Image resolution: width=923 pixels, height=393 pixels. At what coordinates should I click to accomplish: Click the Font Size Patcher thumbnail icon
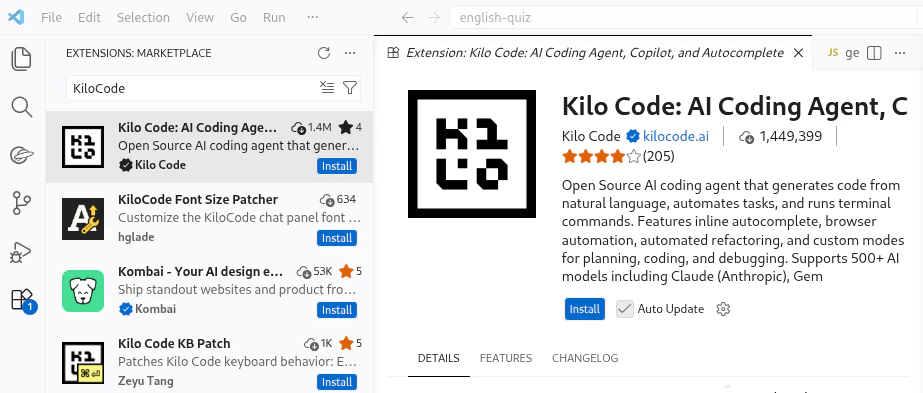click(83, 219)
